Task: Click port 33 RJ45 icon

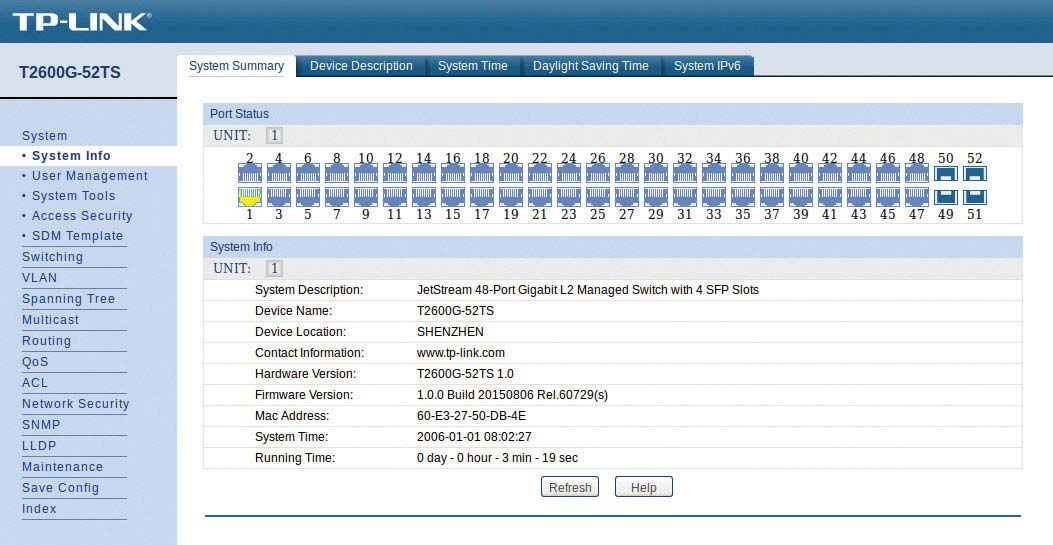Action: tap(713, 197)
